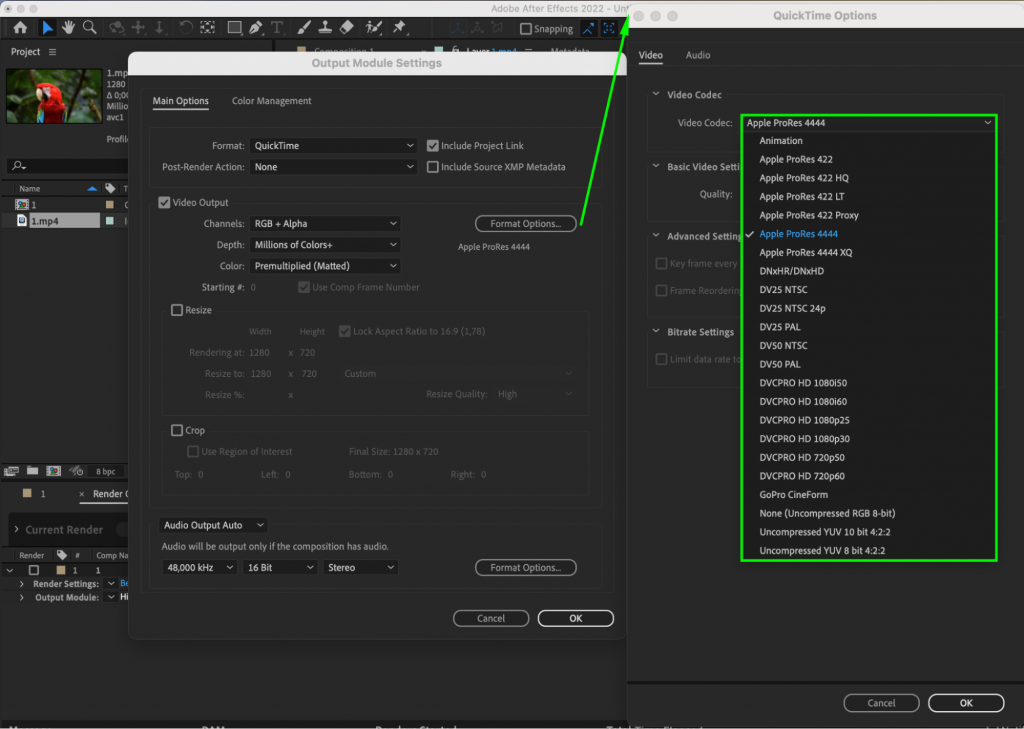The height and width of the screenshot is (729, 1024).
Task: Click Format Options for video output
Action: pos(526,223)
